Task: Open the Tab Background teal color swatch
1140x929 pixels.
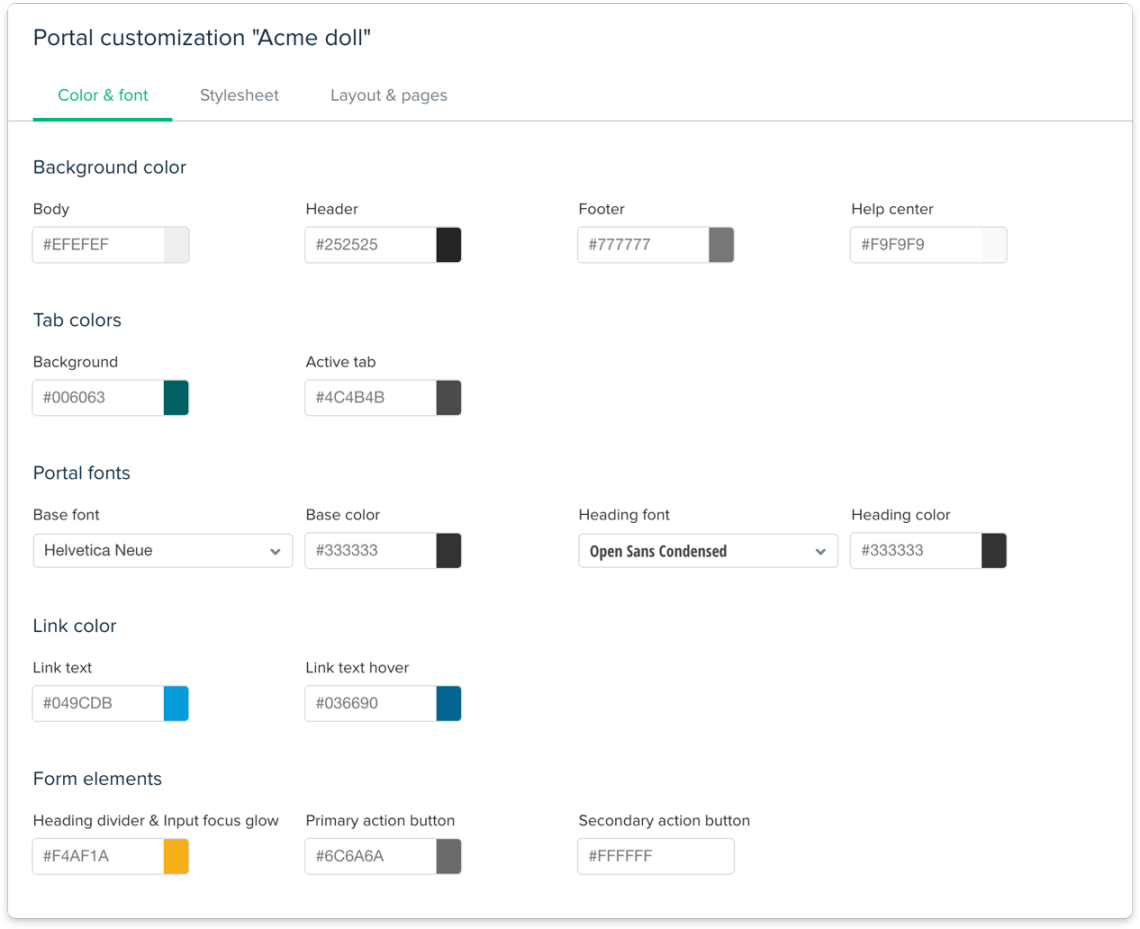Action: pos(176,397)
